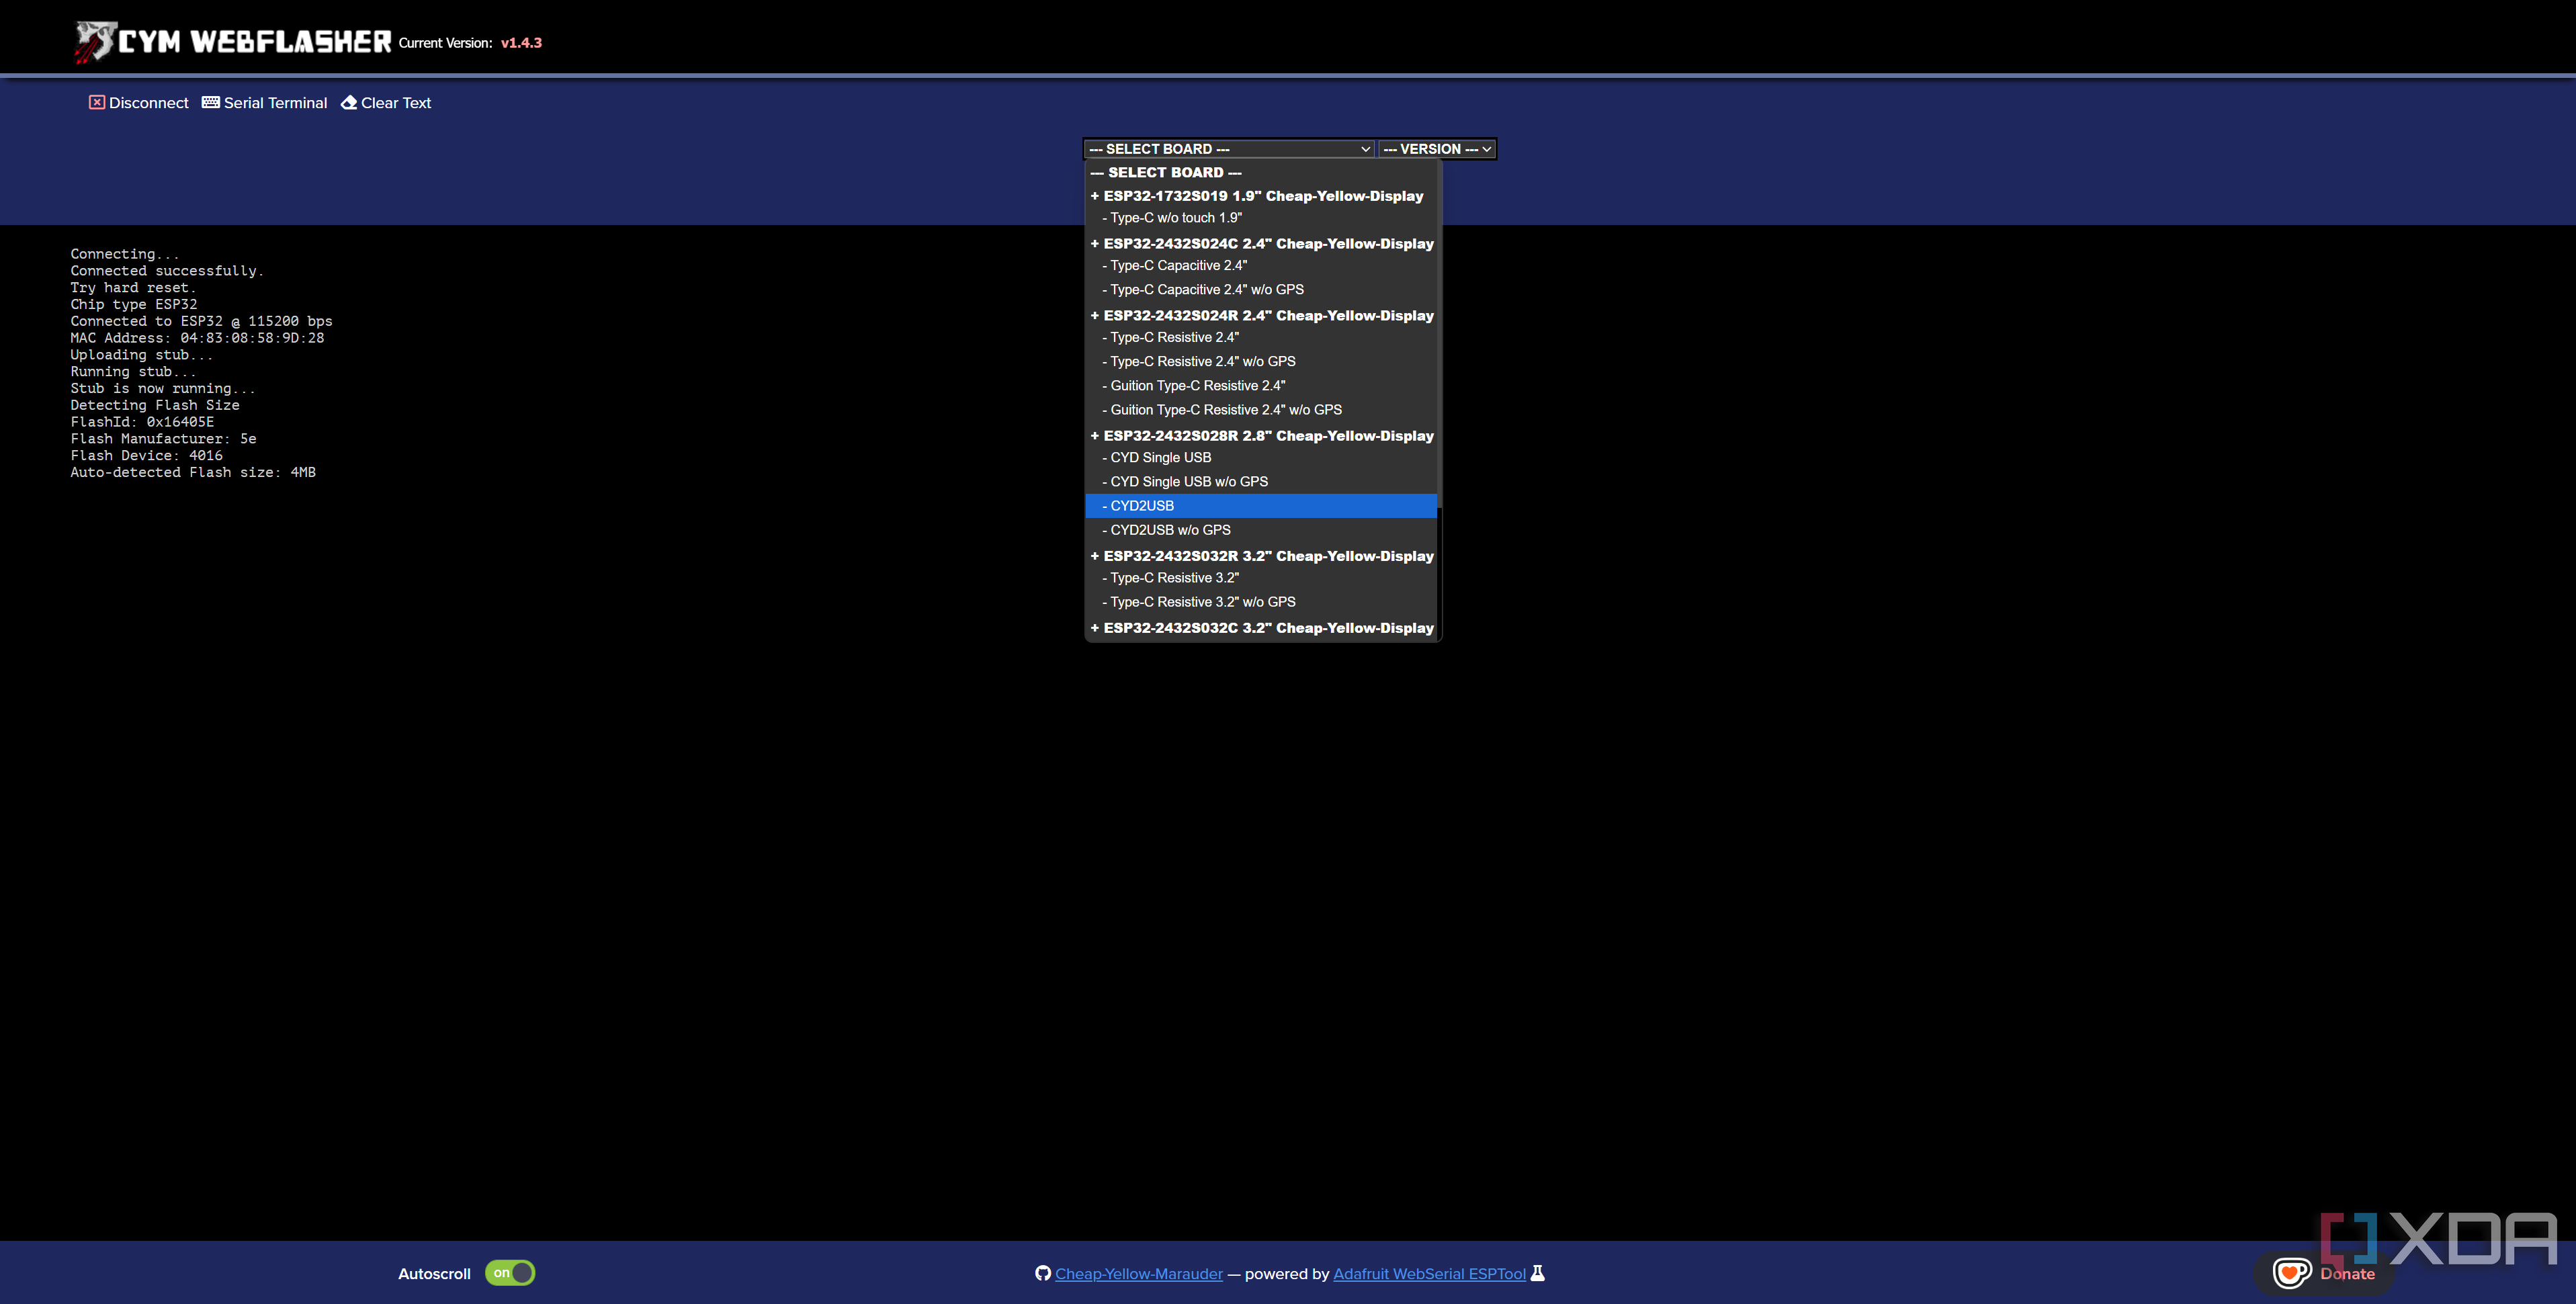Click the Donate button text
2576x1304 pixels.
pyautogui.click(x=2347, y=1274)
